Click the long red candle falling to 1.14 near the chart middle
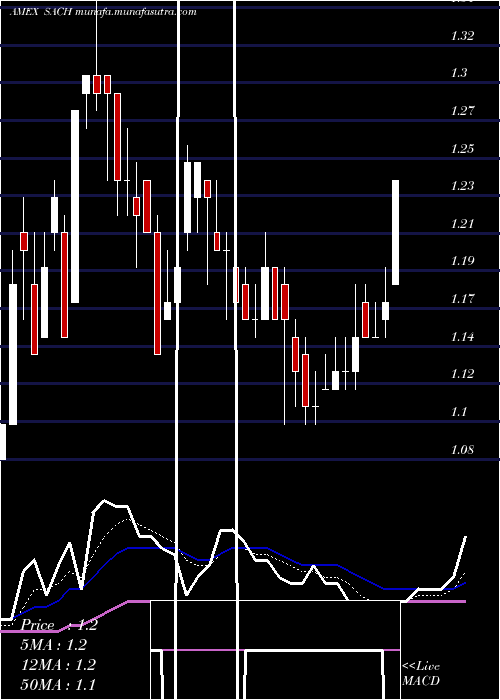 click(x=157, y=293)
